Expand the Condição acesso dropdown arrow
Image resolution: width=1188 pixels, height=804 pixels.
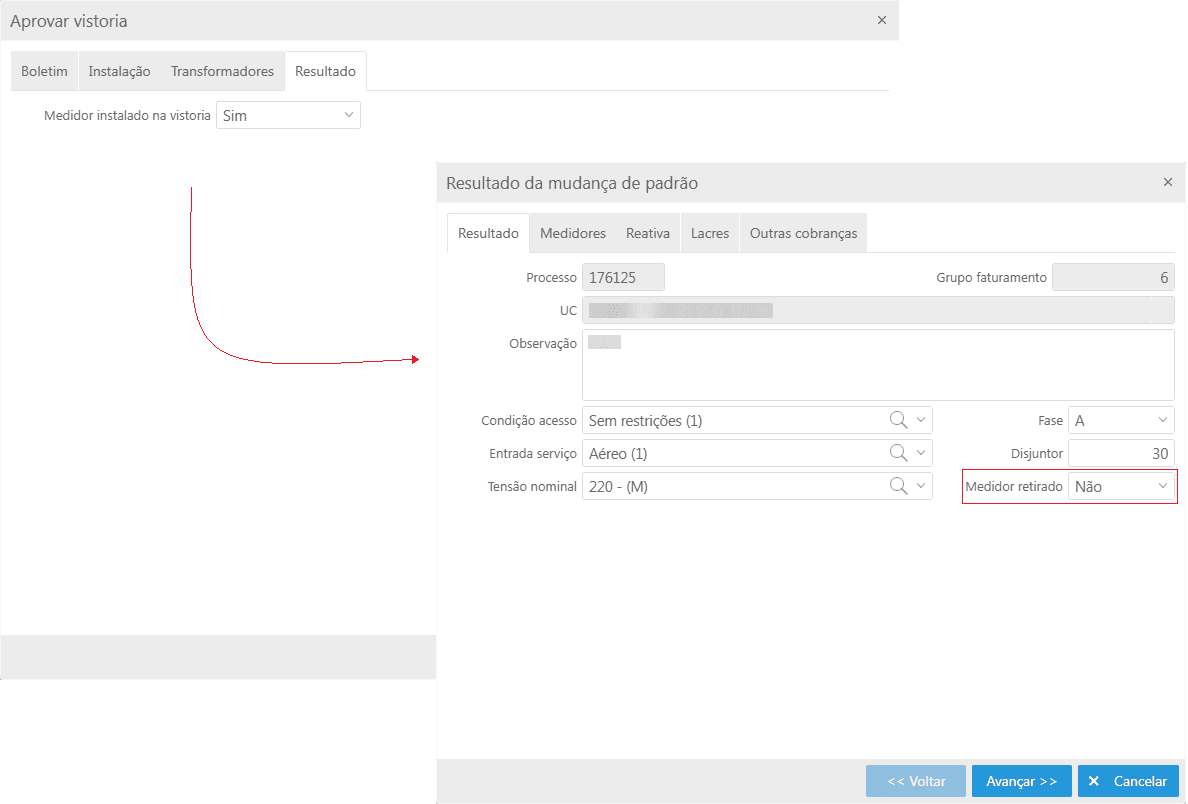coord(921,420)
